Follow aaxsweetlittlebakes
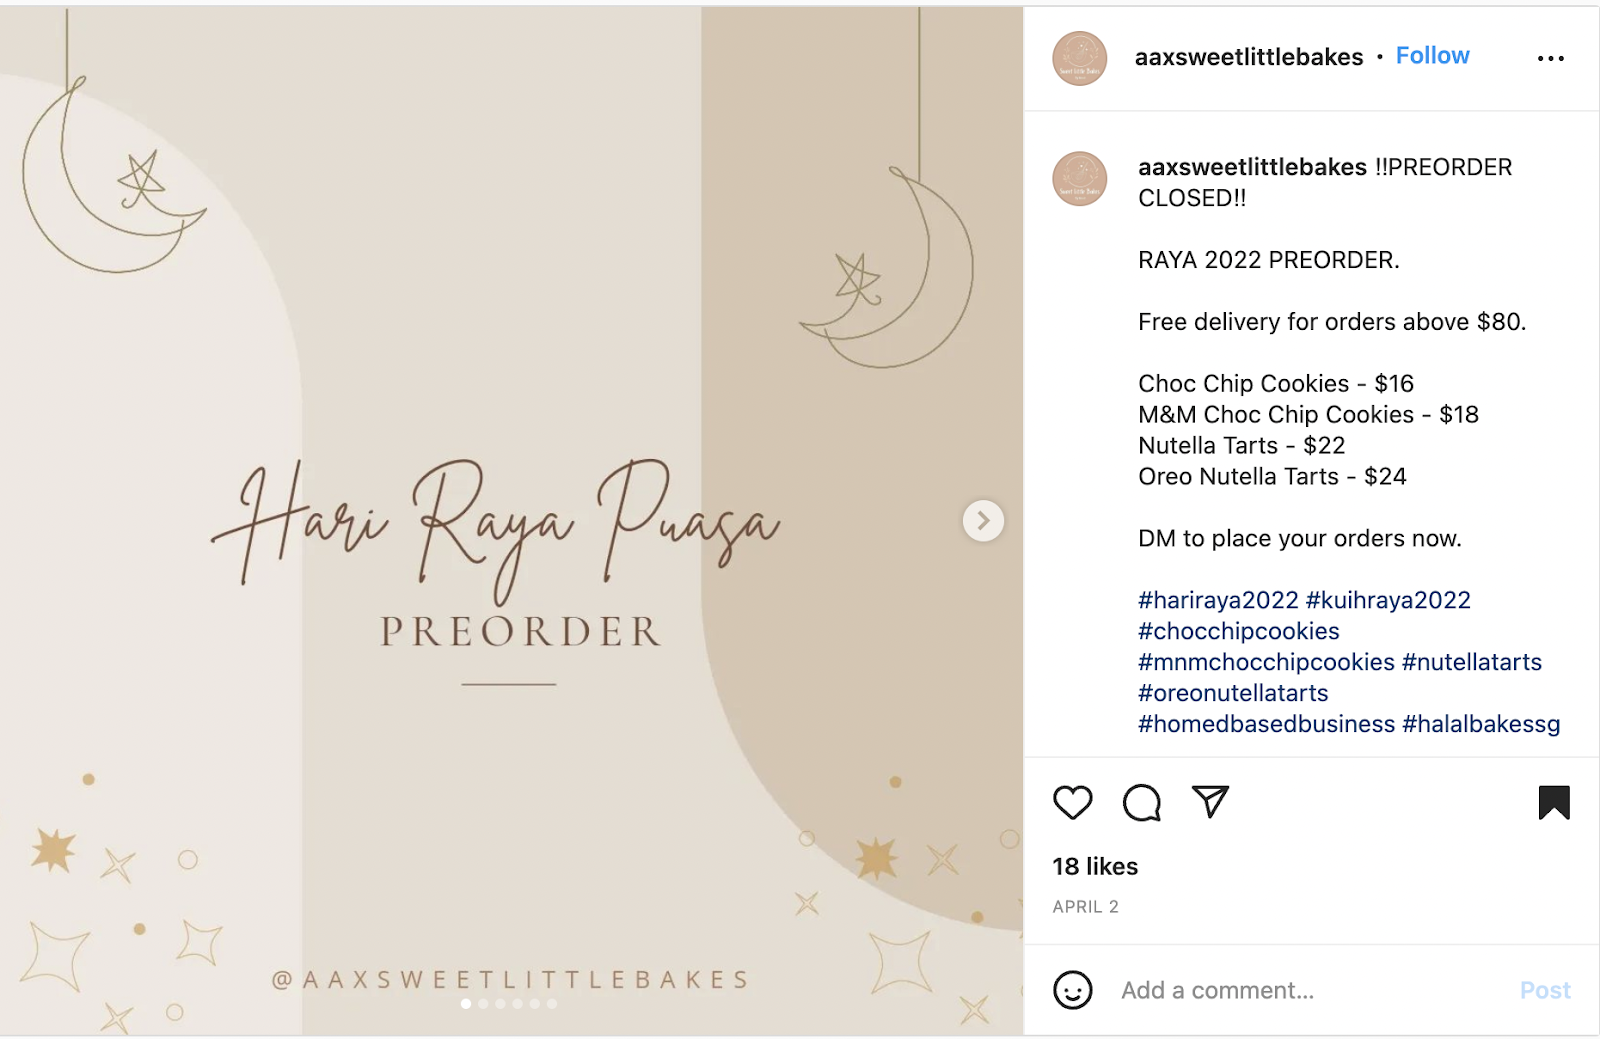1600x1039 pixels. (1432, 56)
